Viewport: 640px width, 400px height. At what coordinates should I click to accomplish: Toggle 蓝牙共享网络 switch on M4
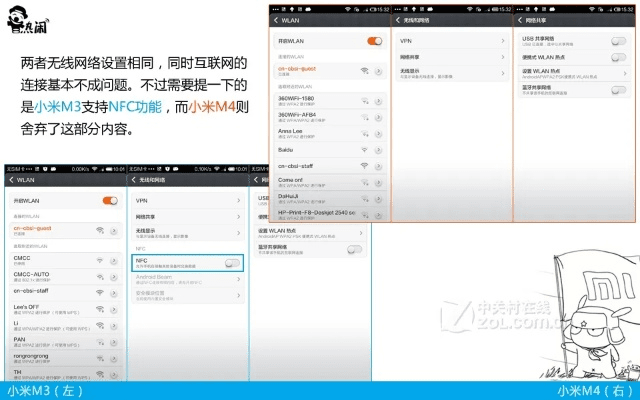pos(619,90)
